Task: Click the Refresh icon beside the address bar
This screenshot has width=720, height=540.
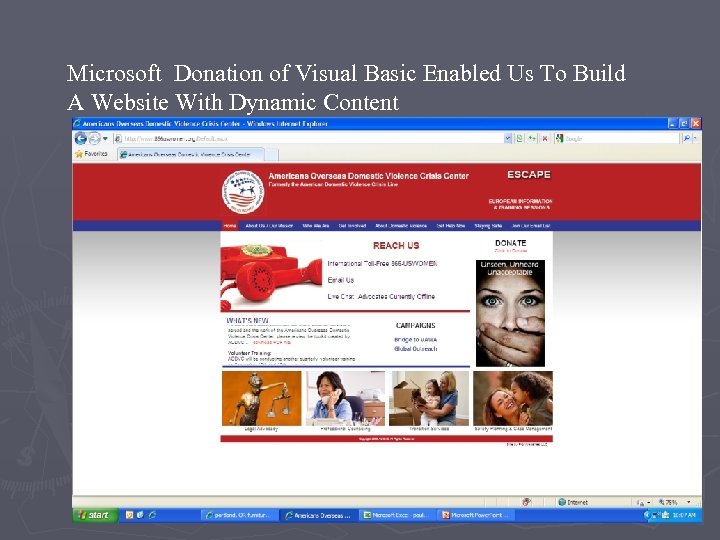Action: (532, 138)
